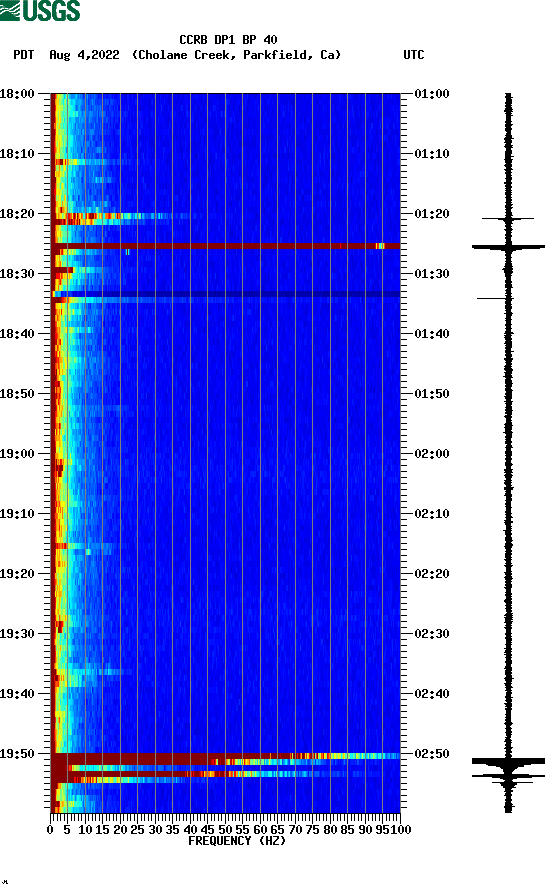Click the '19:20' PDT time label
552x893 pixels.
coord(17,574)
